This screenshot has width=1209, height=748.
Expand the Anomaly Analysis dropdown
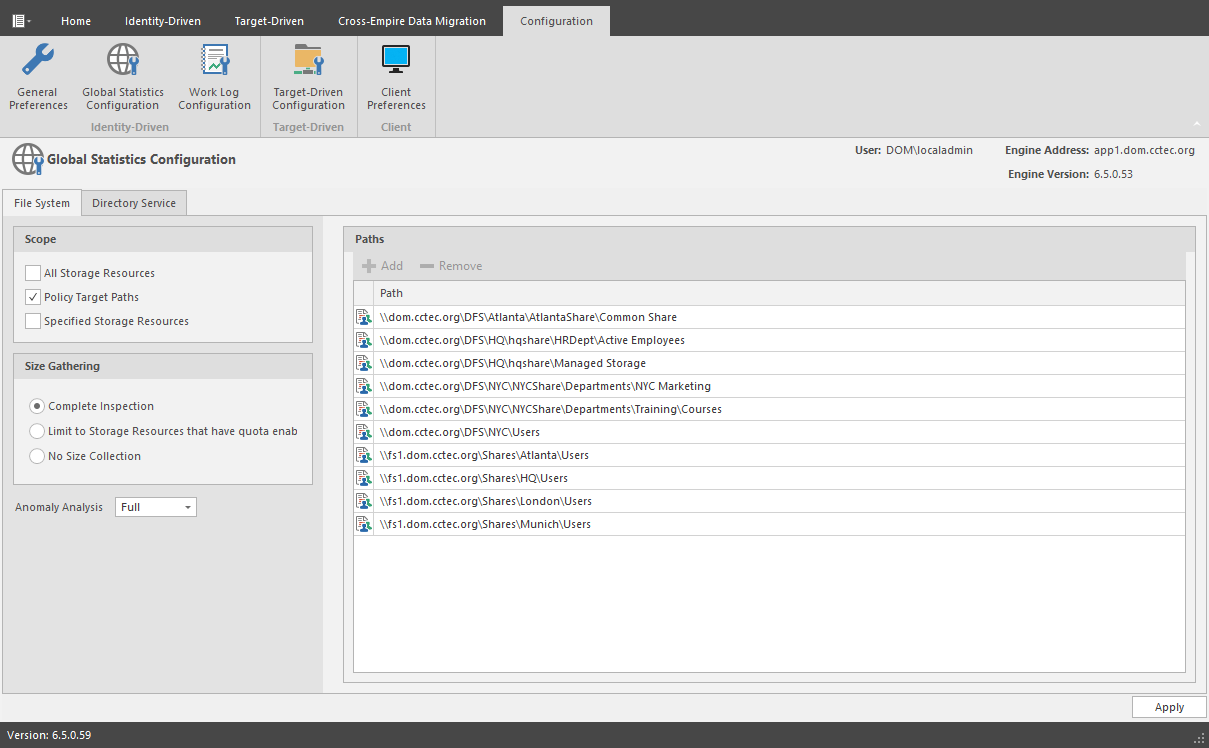[187, 508]
